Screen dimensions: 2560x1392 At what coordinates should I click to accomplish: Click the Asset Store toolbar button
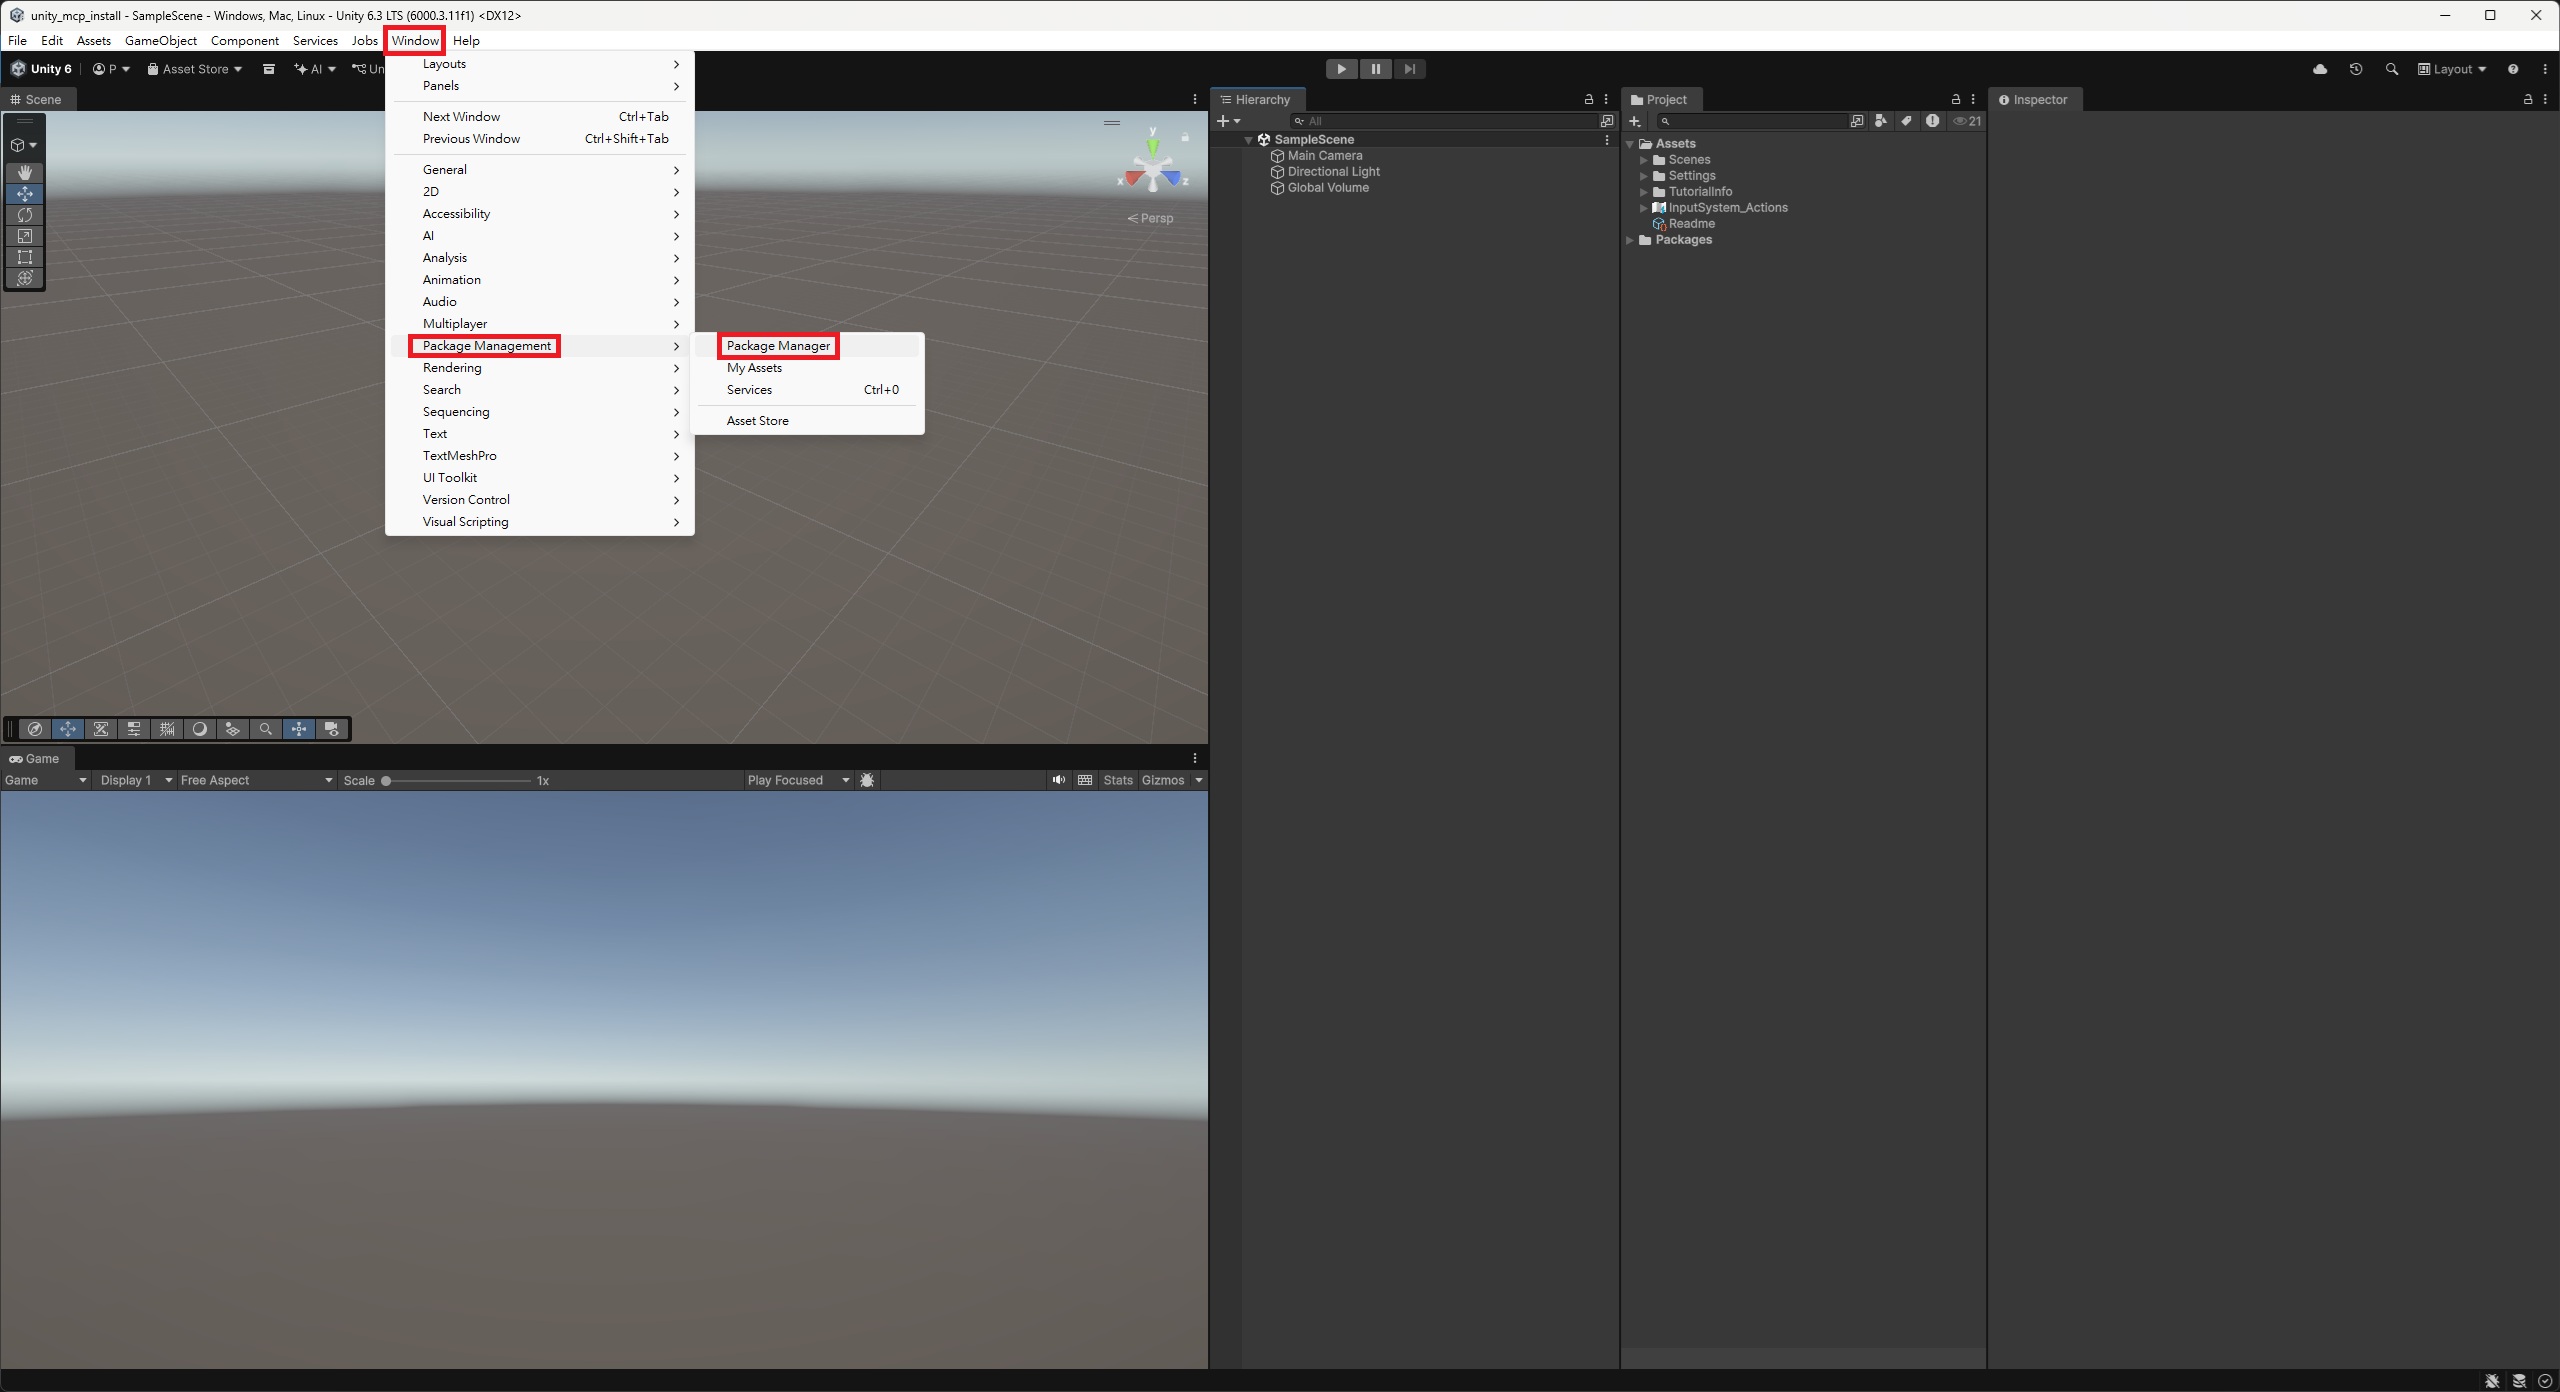195,69
